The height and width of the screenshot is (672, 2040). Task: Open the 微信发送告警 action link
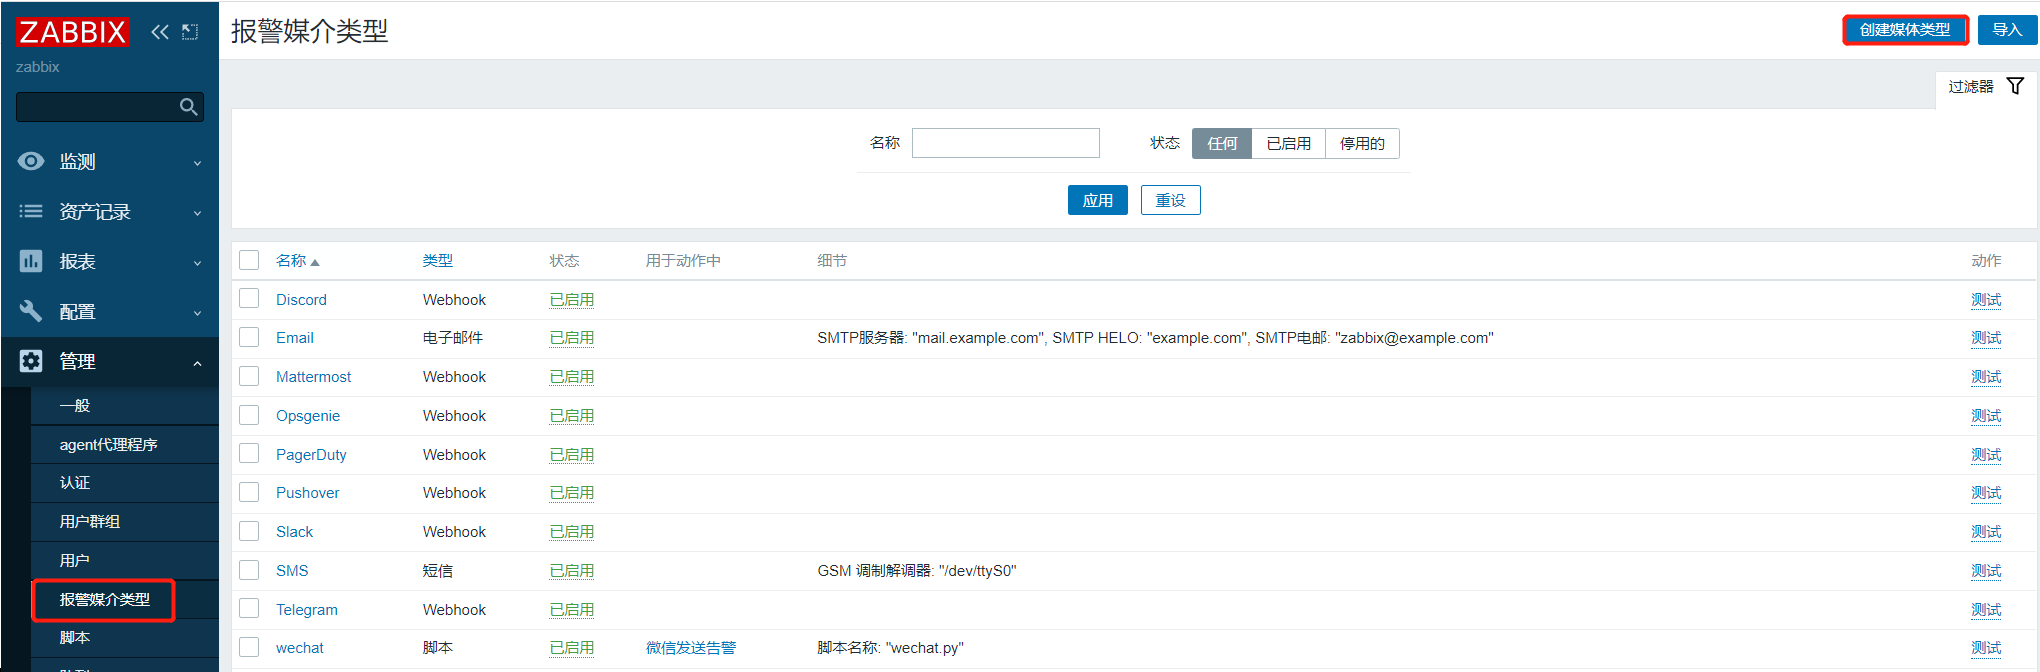click(x=691, y=647)
